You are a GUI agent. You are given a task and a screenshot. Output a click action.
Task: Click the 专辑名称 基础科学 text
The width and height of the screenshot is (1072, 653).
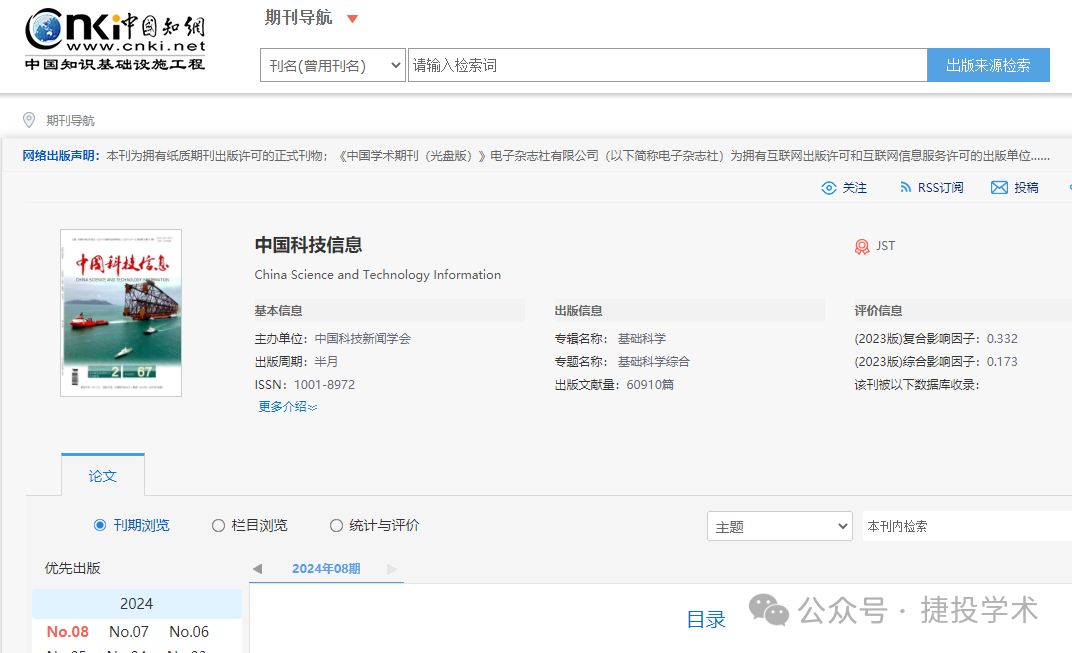610,339
